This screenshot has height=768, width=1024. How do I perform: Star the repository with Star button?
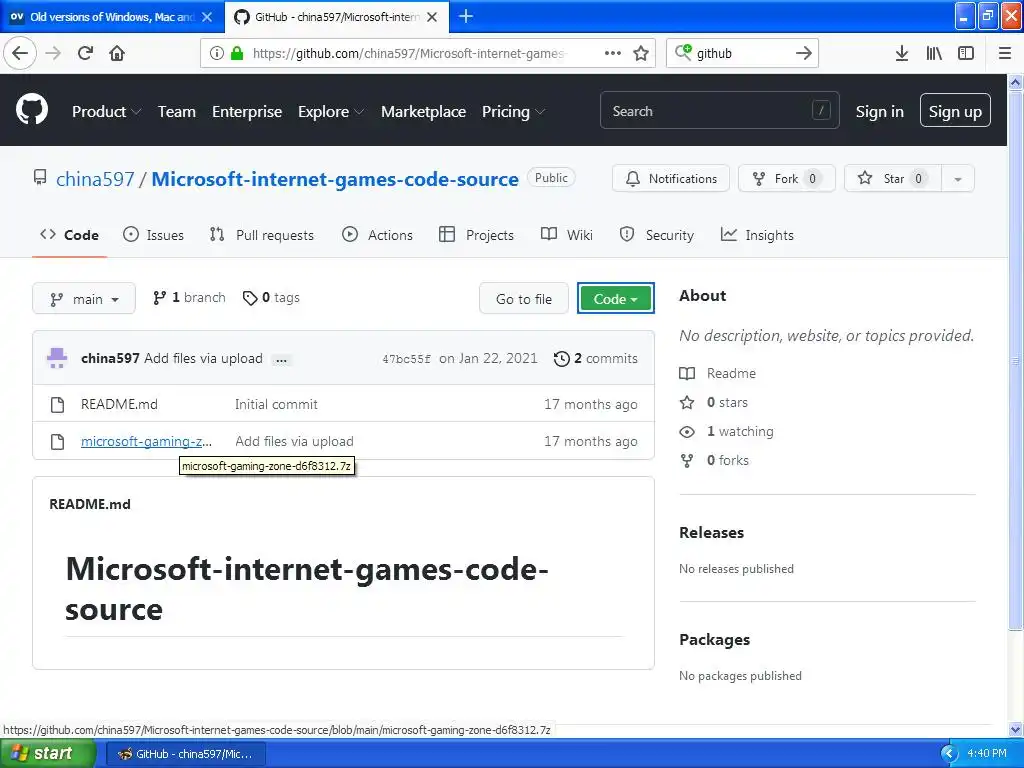pos(893,179)
